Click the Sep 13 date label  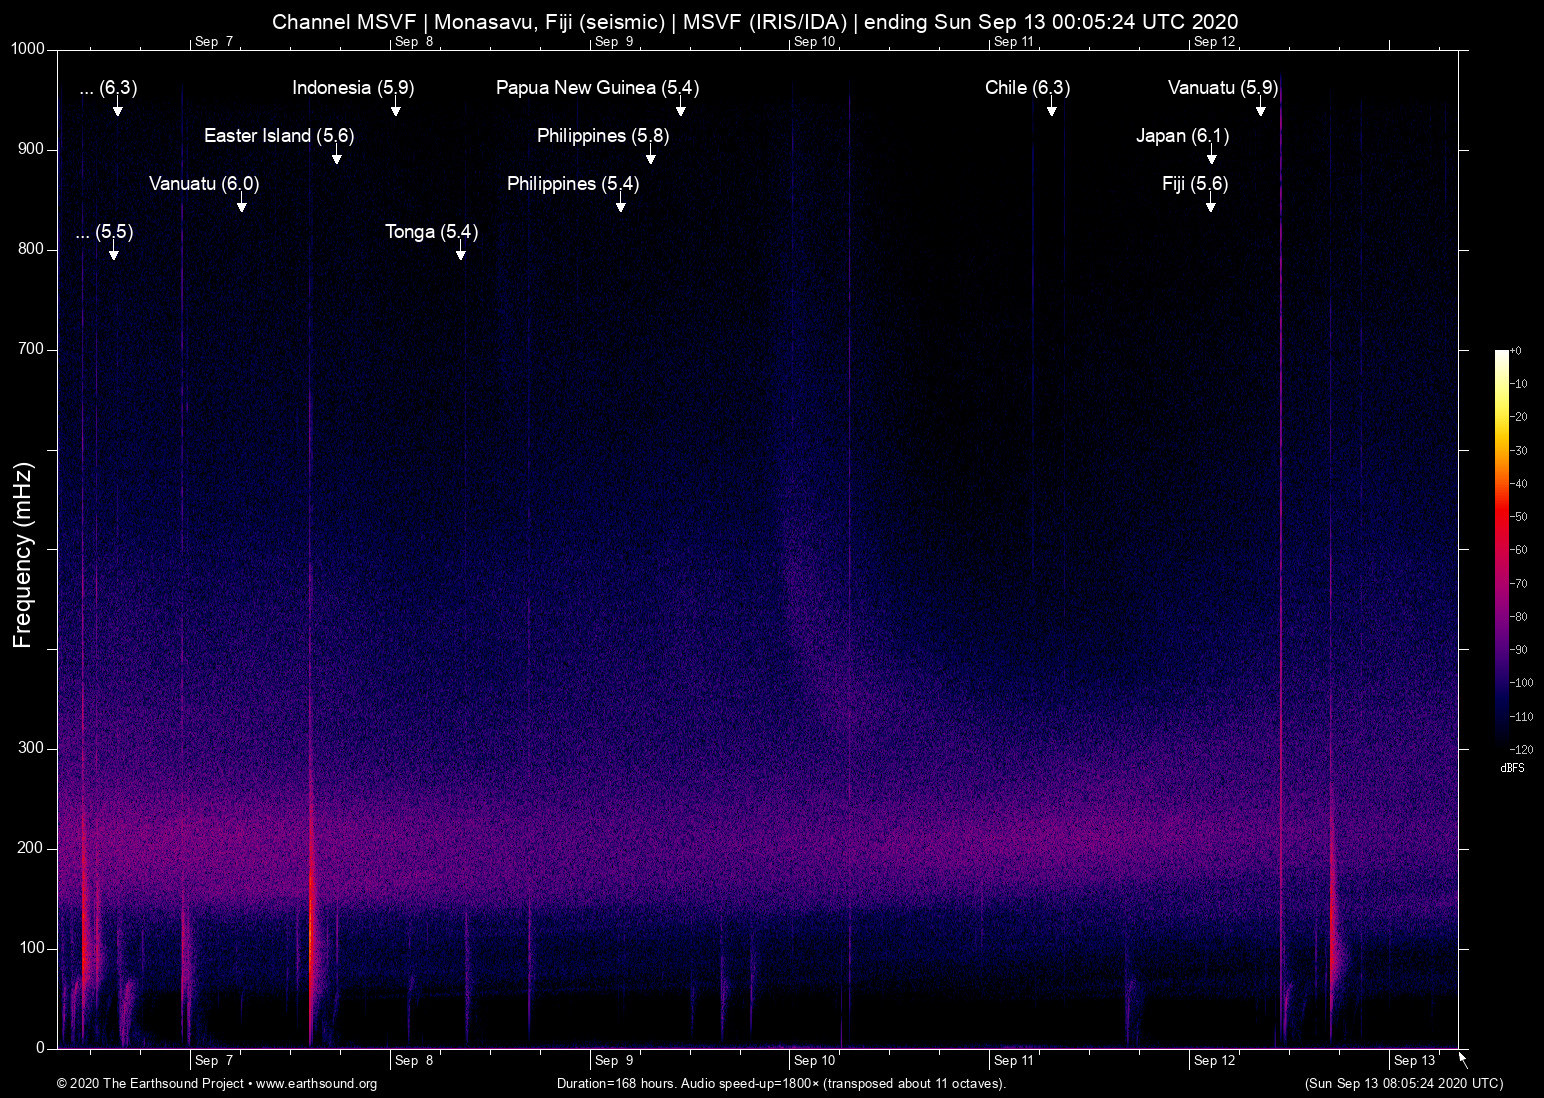(1413, 1060)
